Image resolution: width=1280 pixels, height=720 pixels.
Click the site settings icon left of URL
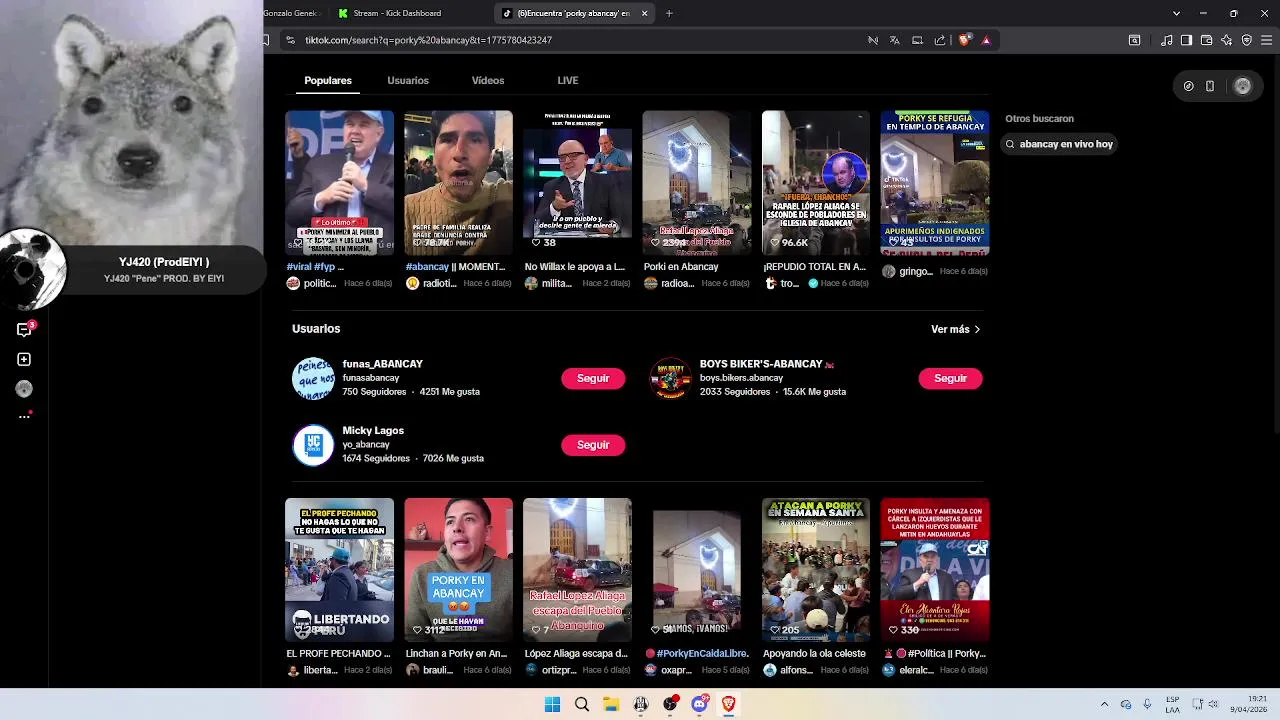tap(290, 40)
